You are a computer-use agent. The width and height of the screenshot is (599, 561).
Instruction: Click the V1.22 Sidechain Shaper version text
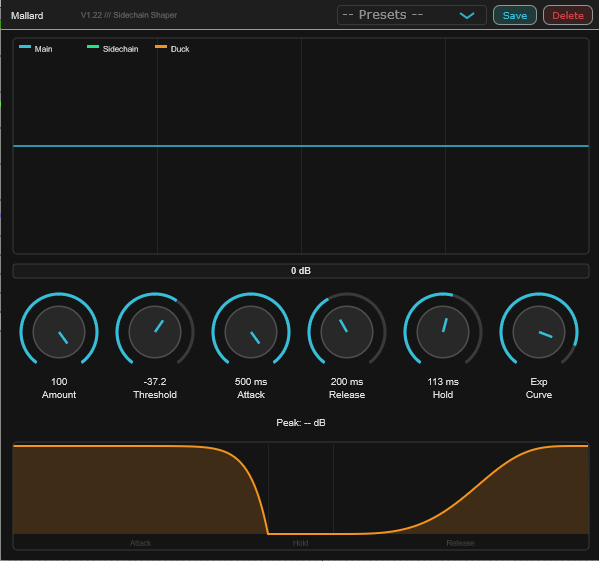[129, 15]
